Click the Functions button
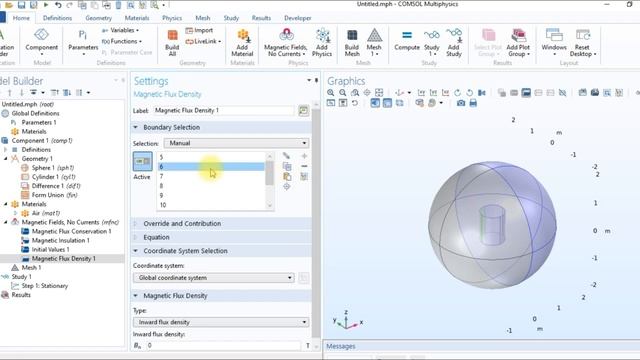 click(x=122, y=41)
